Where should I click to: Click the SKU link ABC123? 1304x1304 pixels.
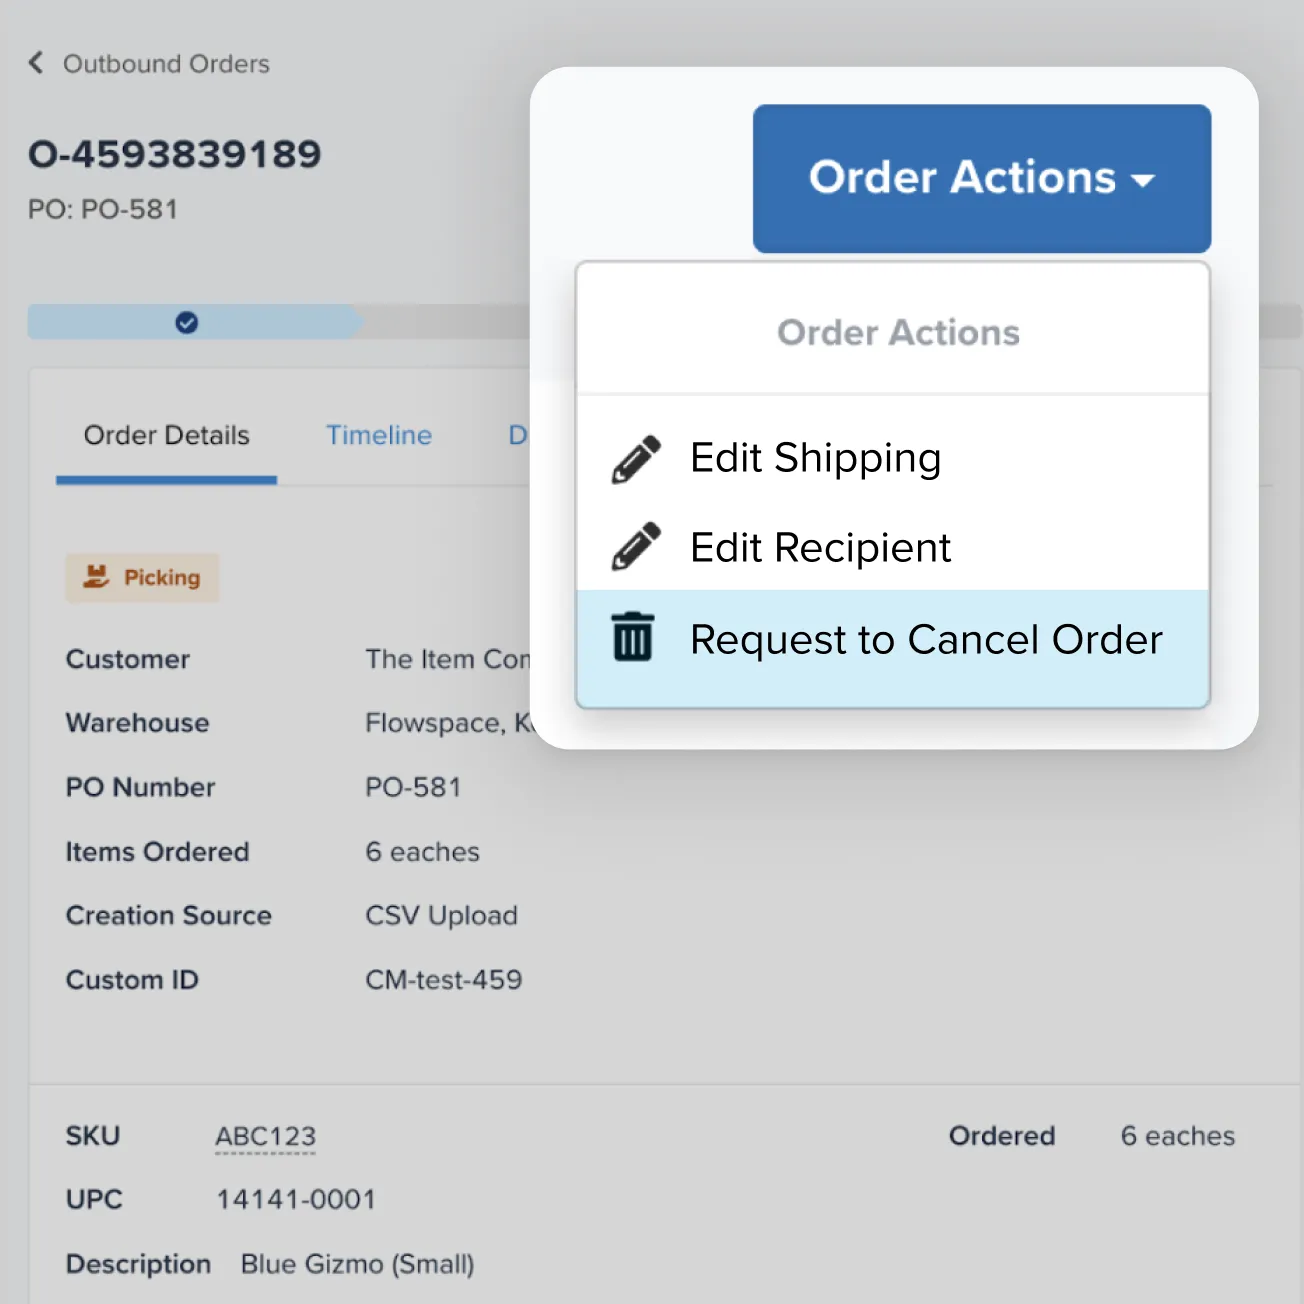point(265,1136)
